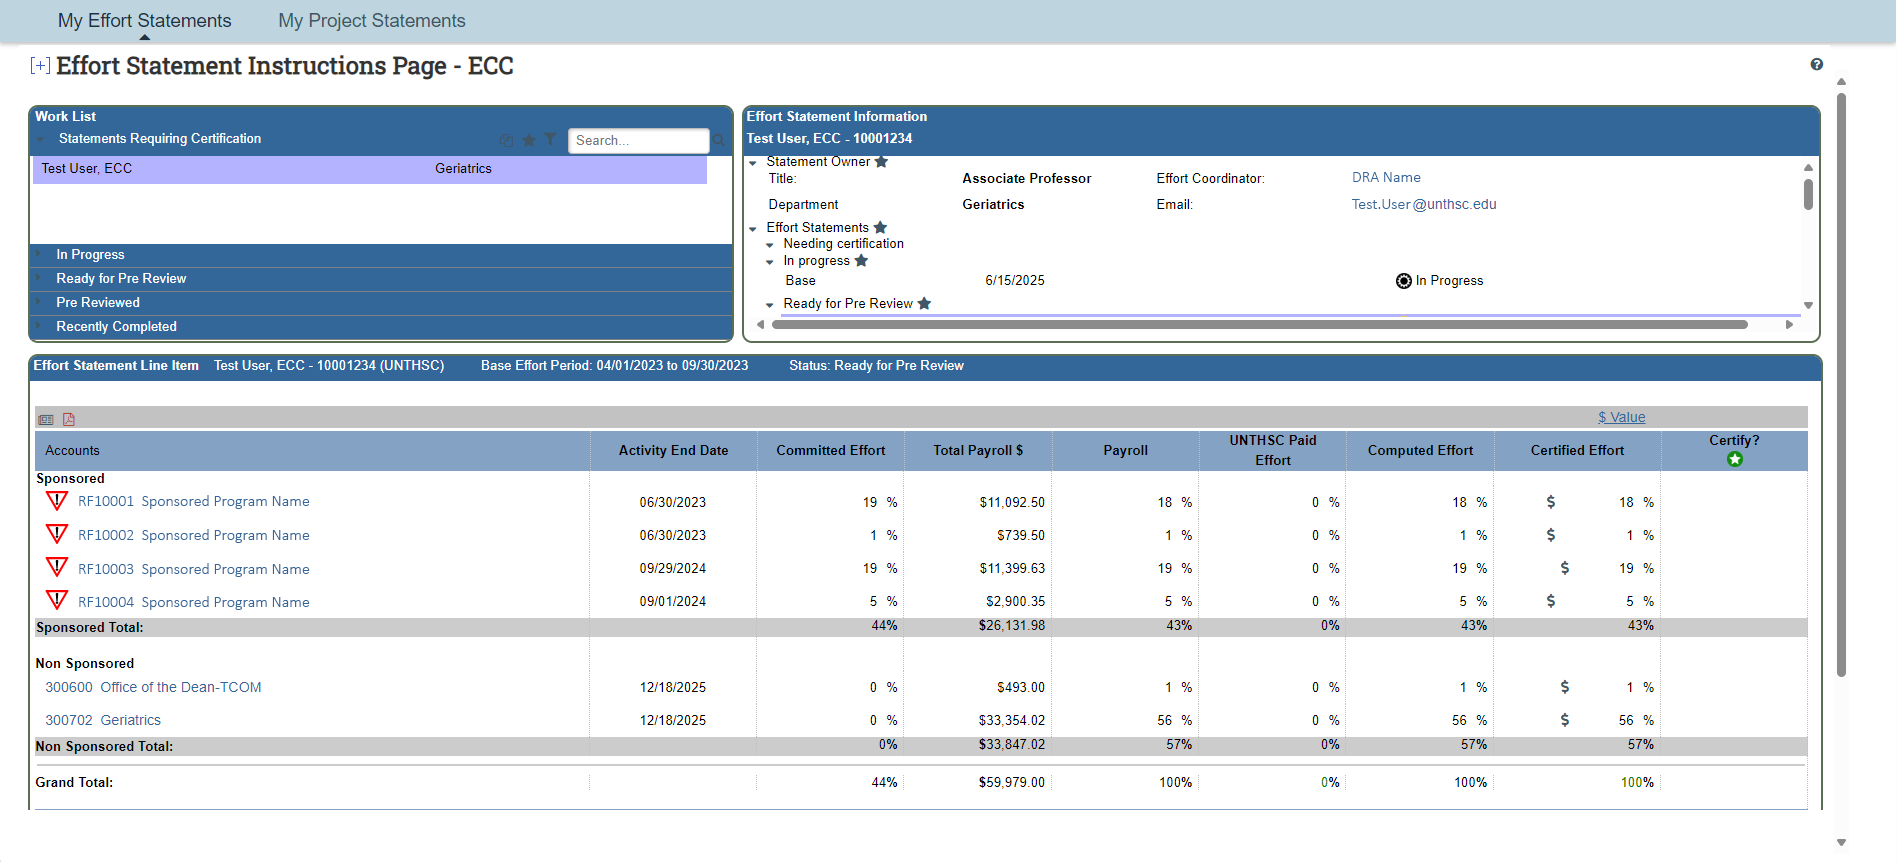1897x862 pixels.
Task: Click dollar sign icon in 300600 row
Action: [1565, 687]
